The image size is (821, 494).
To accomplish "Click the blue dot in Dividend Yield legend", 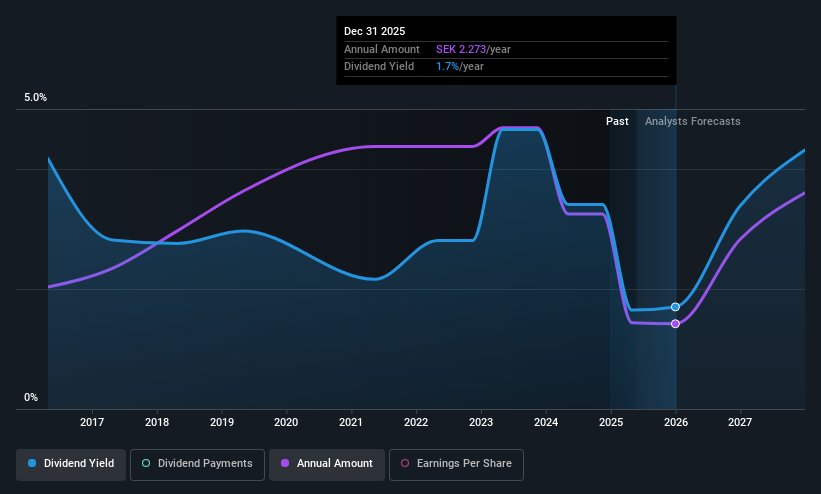I will (x=32, y=464).
